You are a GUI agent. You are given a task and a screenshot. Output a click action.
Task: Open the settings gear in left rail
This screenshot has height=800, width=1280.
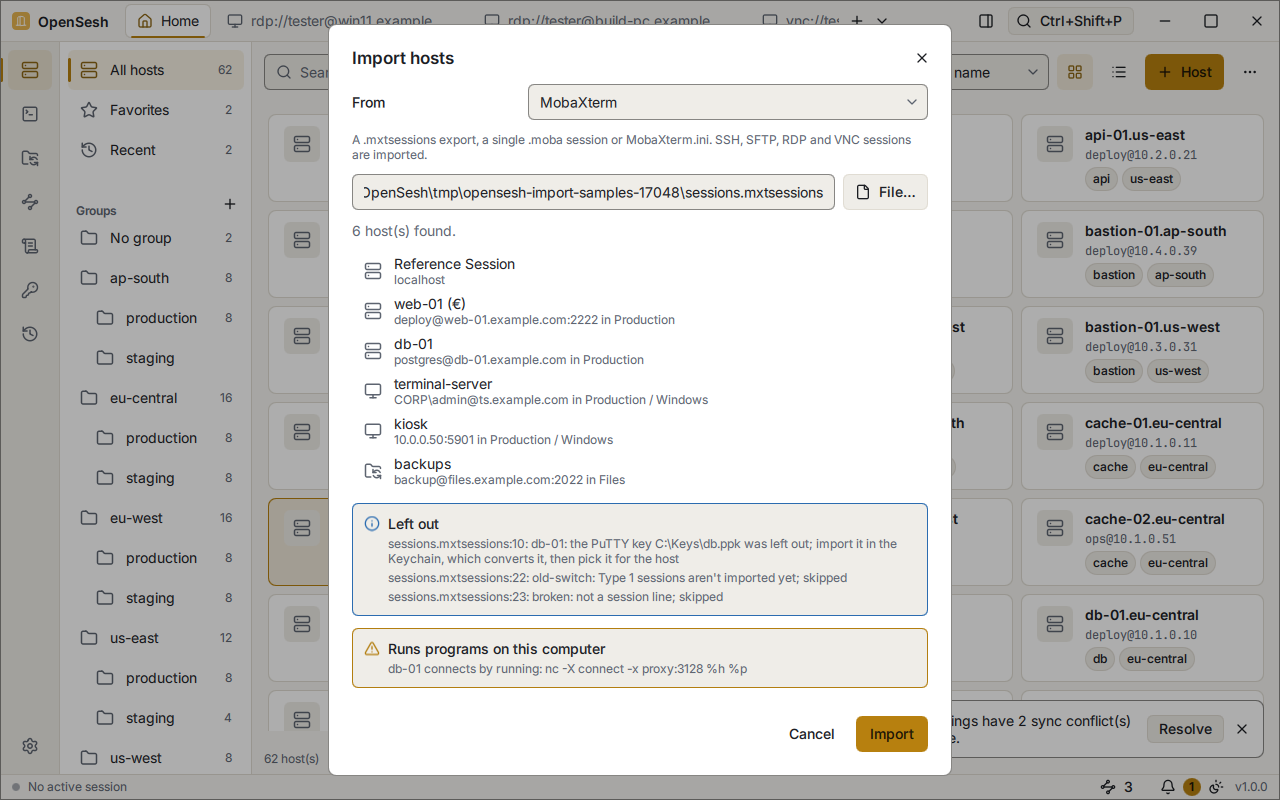pyautogui.click(x=30, y=746)
